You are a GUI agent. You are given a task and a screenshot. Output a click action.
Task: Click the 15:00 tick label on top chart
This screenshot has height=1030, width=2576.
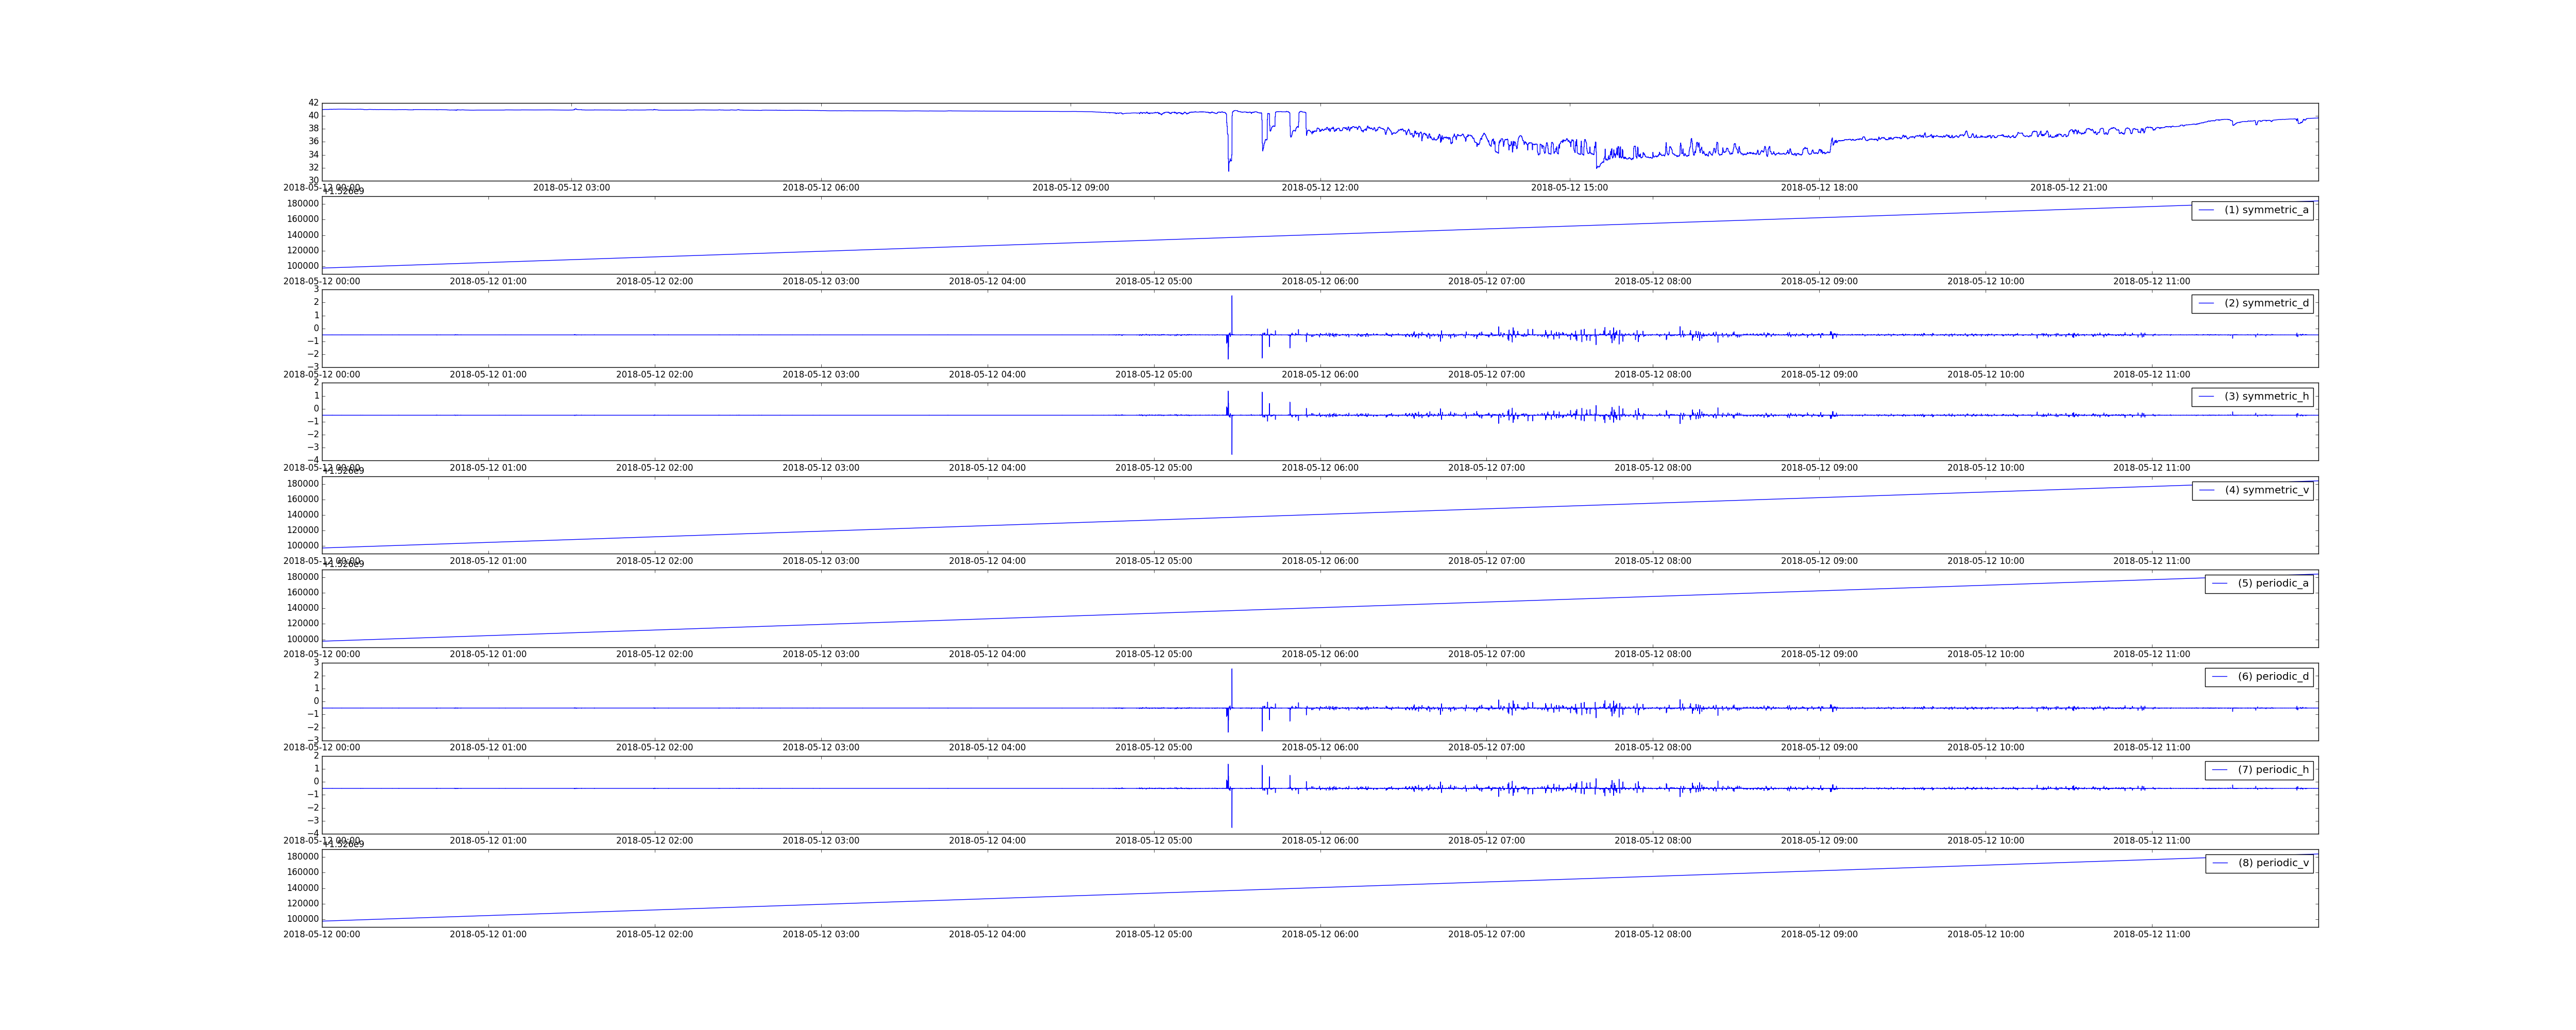click(x=1569, y=188)
